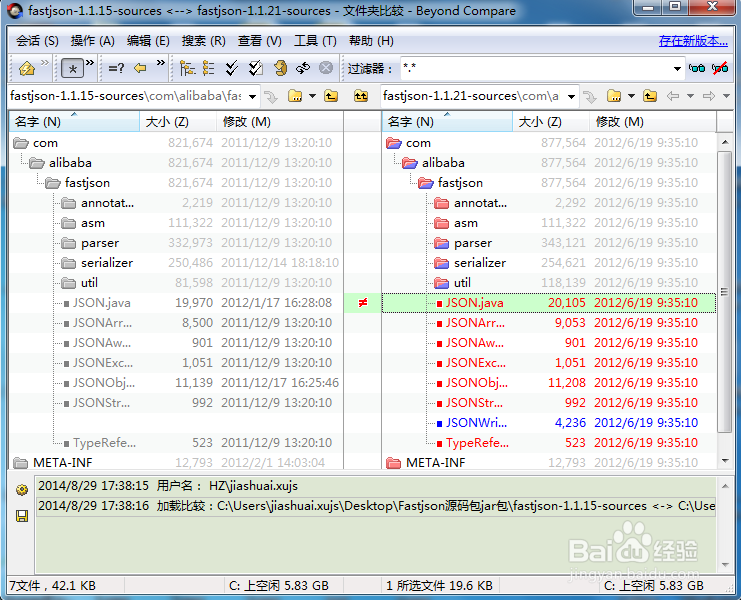Select the left pane parser folder
The width and height of the screenshot is (741, 600).
coord(100,243)
